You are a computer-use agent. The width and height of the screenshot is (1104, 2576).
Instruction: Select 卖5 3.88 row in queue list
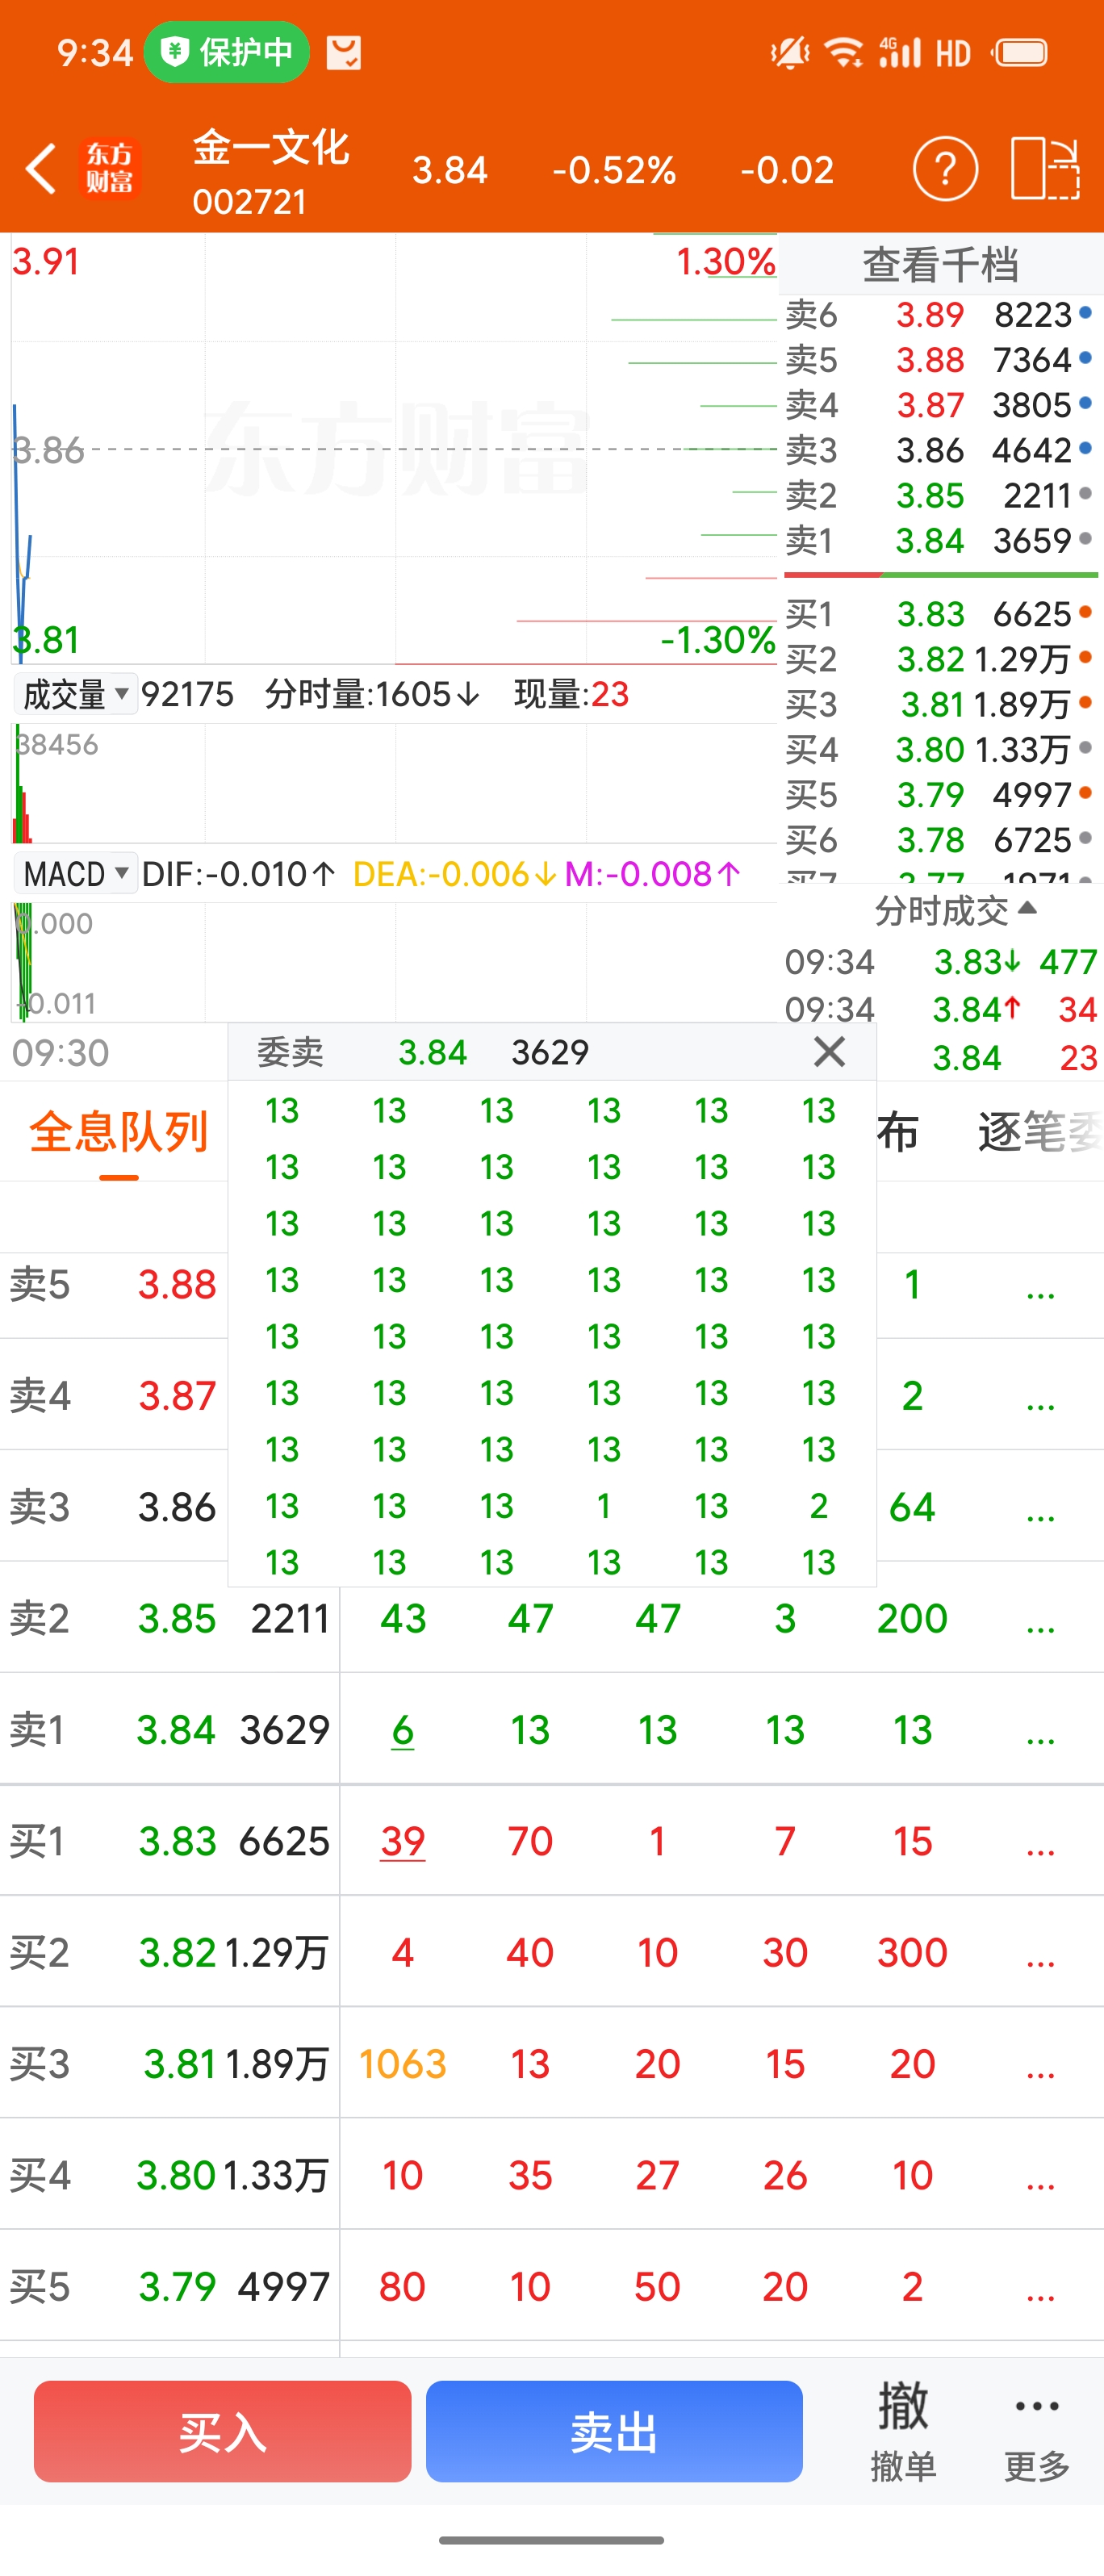(x=114, y=1285)
